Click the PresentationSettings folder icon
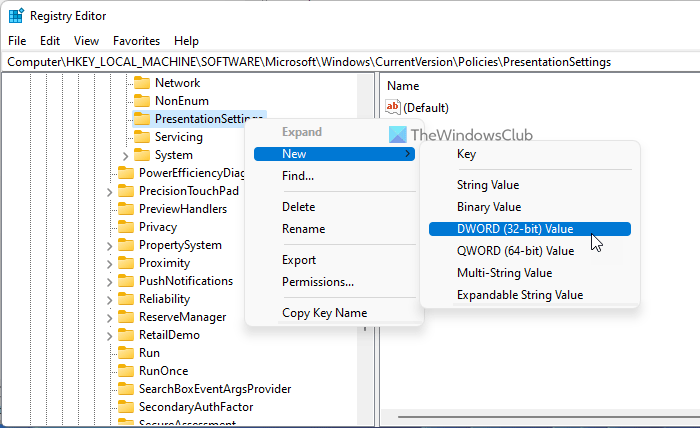 pos(142,119)
